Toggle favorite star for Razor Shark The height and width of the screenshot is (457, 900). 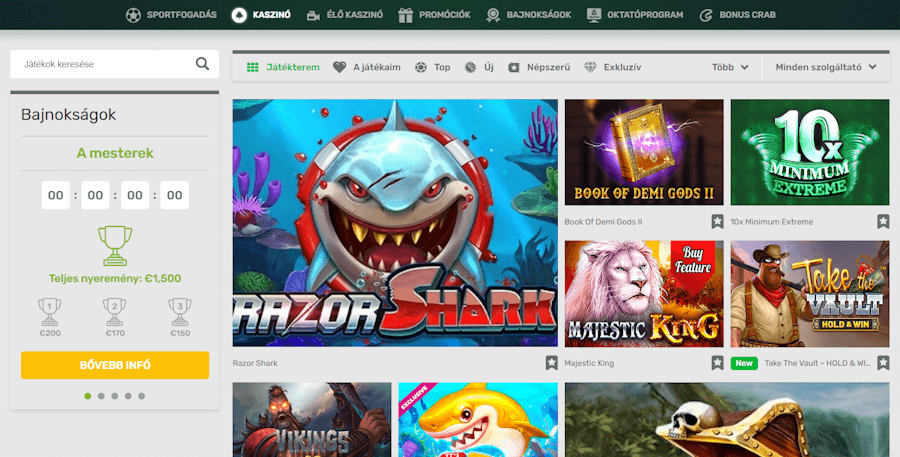pos(551,363)
